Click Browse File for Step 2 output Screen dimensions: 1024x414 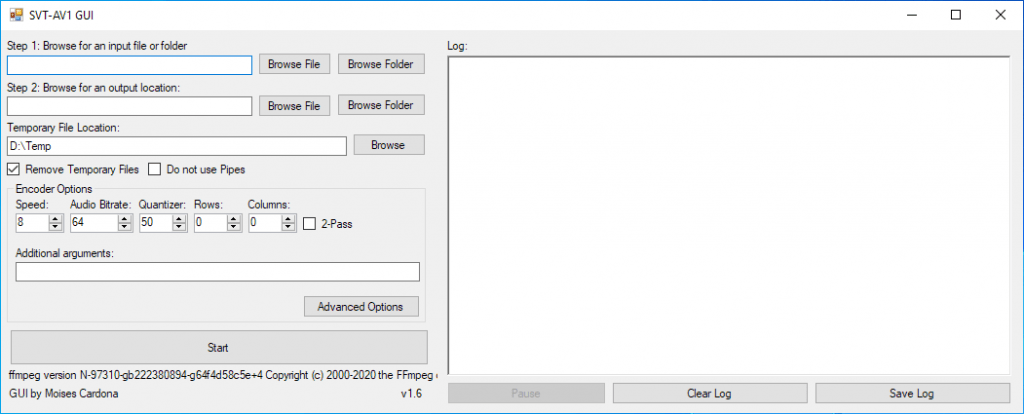(295, 106)
